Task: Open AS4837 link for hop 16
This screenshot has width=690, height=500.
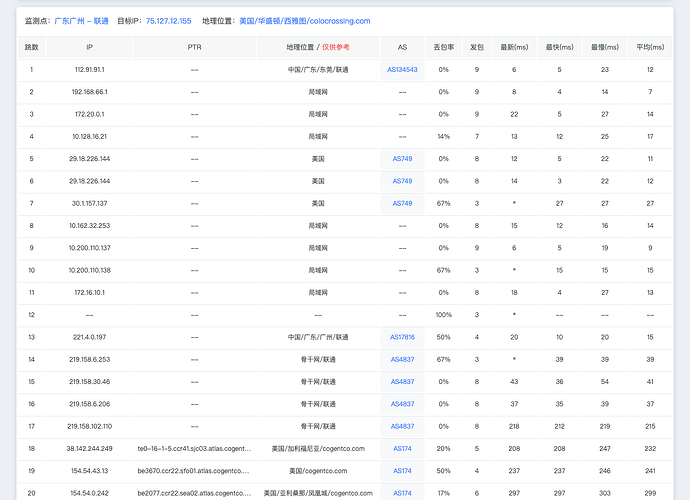Action: coord(402,404)
